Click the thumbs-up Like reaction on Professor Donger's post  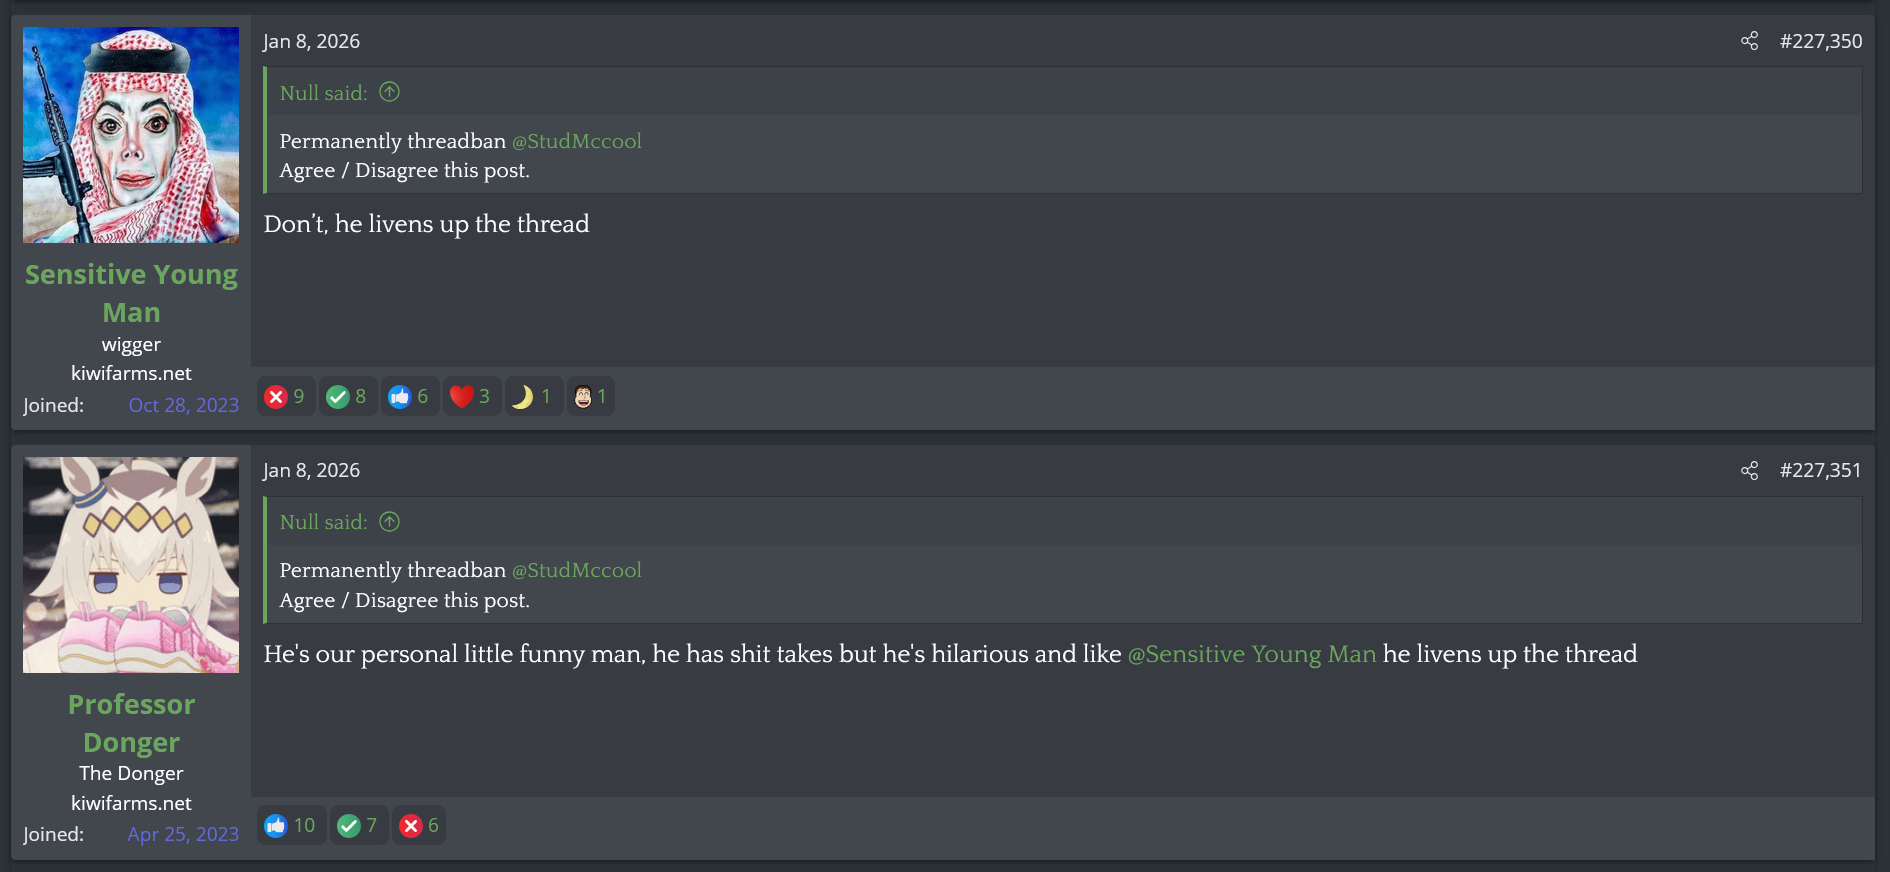pyautogui.click(x=291, y=825)
